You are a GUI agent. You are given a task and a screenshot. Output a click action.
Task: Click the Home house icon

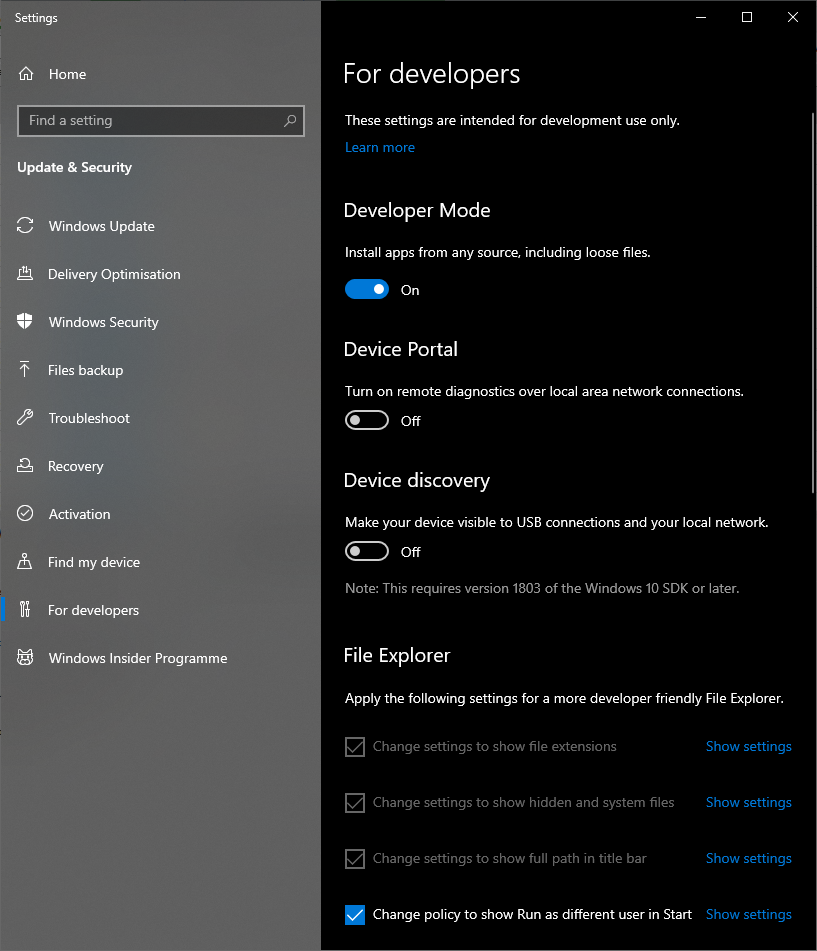[25, 74]
